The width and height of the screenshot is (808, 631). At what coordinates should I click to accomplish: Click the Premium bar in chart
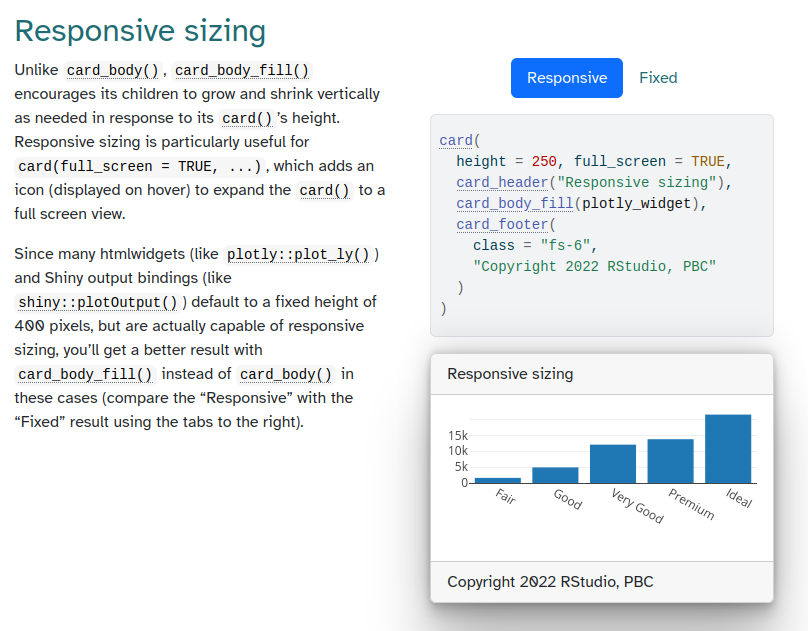click(x=670, y=461)
